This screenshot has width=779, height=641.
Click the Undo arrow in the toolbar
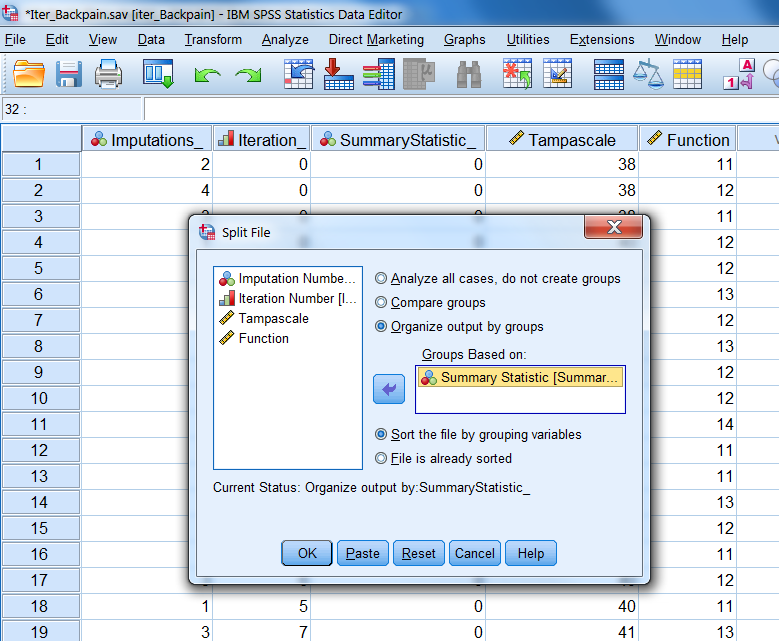pos(207,75)
